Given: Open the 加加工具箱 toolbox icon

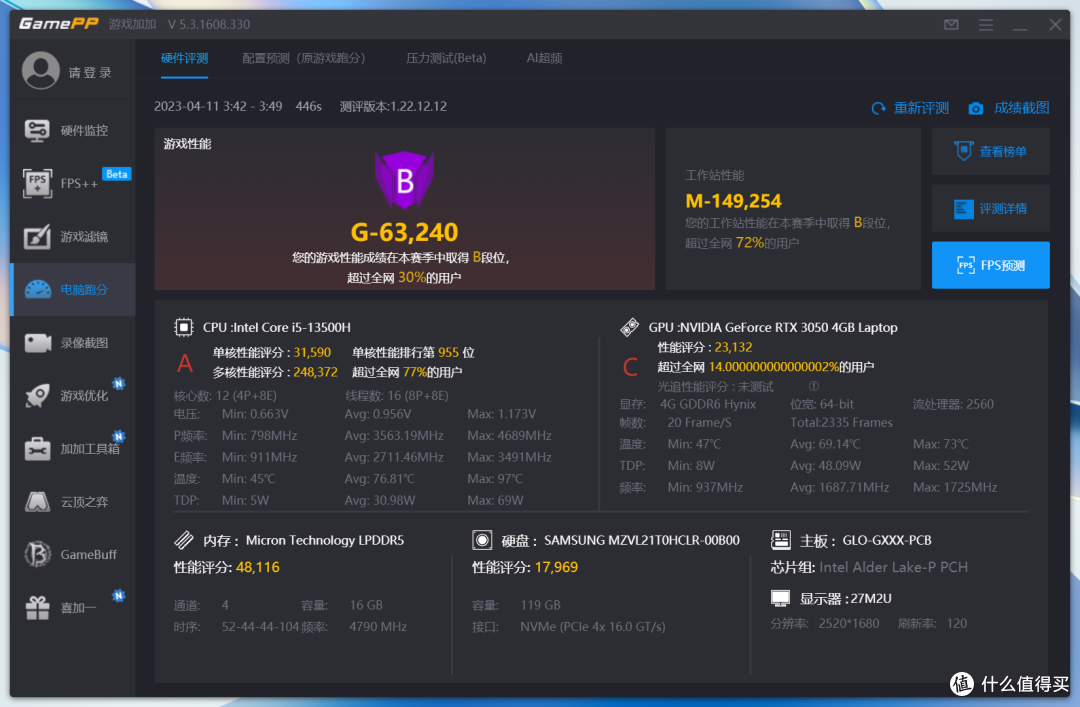Looking at the screenshot, I should [37, 449].
